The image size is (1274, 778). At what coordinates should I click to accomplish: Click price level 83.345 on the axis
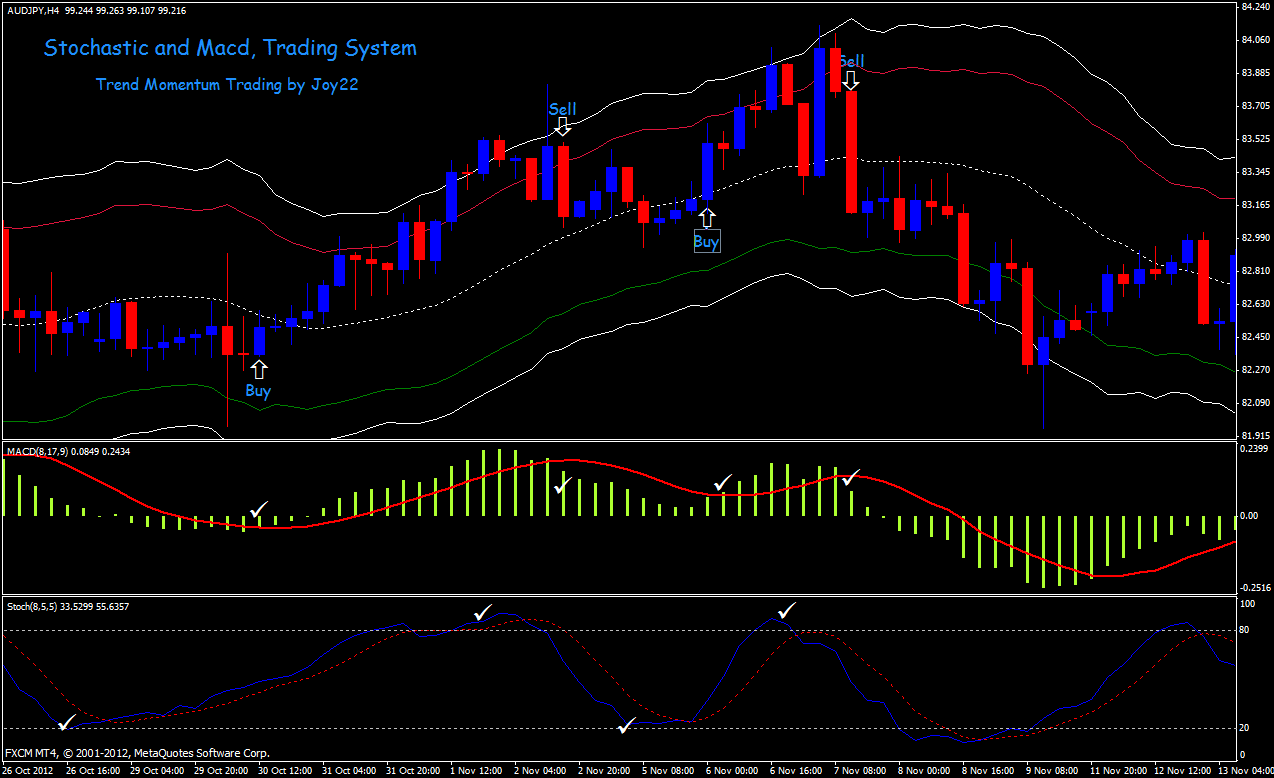pyautogui.click(x=1254, y=172)
